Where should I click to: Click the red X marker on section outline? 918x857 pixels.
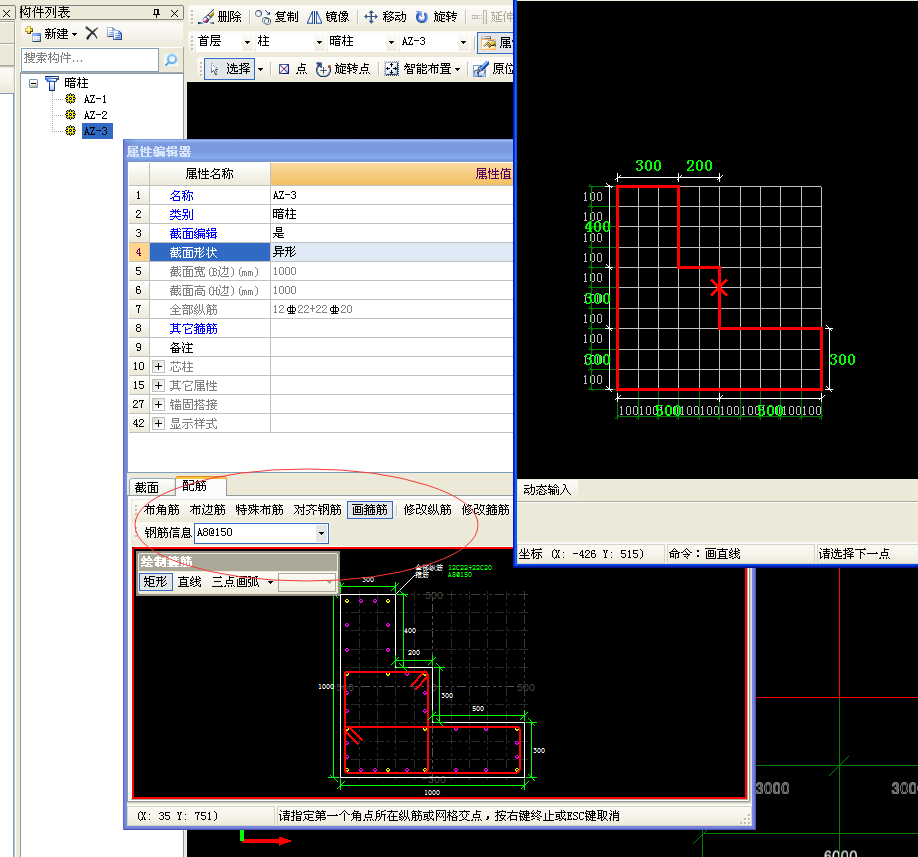719,287
